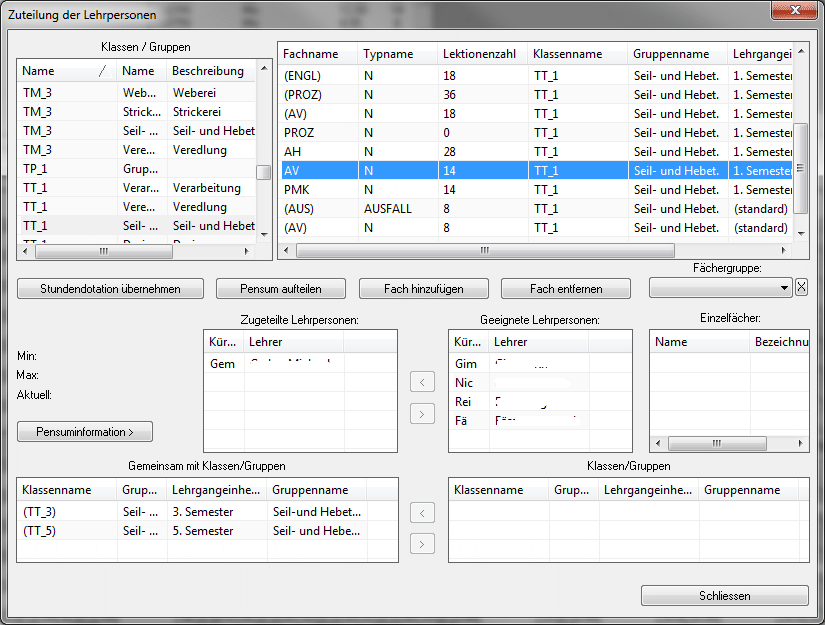
Task: Click right arrow between teacher lists
Action: tap(423, 413)
